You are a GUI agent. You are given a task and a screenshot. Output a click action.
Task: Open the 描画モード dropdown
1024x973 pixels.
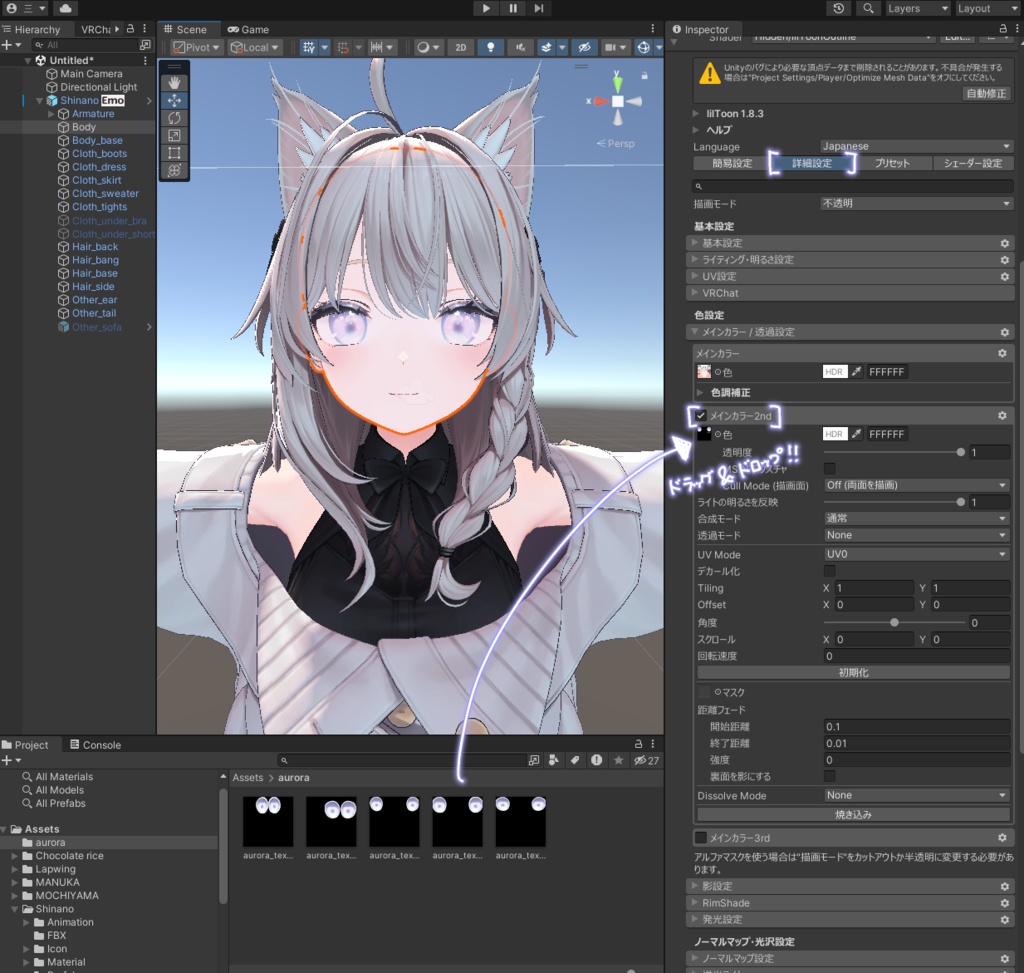(x=915, y=202)
